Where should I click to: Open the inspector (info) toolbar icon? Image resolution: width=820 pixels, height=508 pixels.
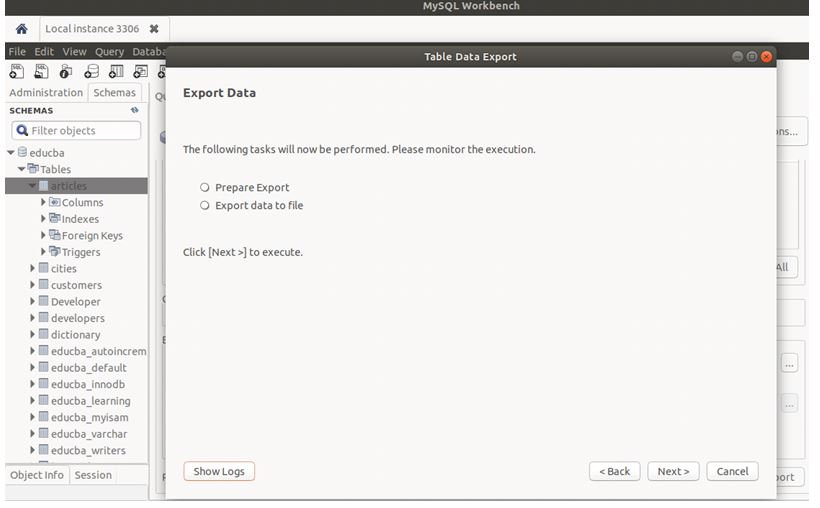point(66,71)
